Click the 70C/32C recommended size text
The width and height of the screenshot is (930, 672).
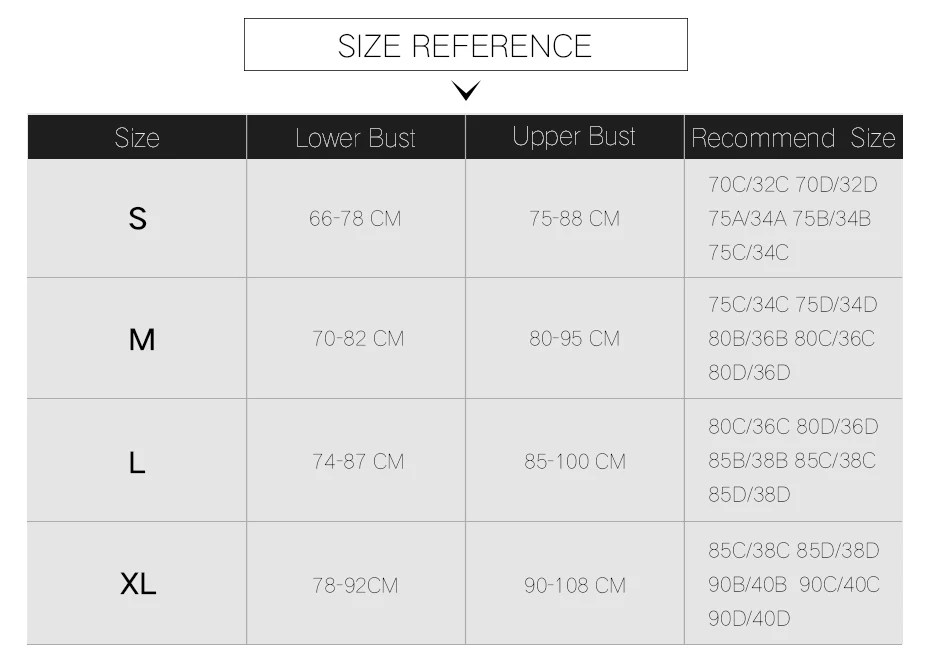point(749,185)
